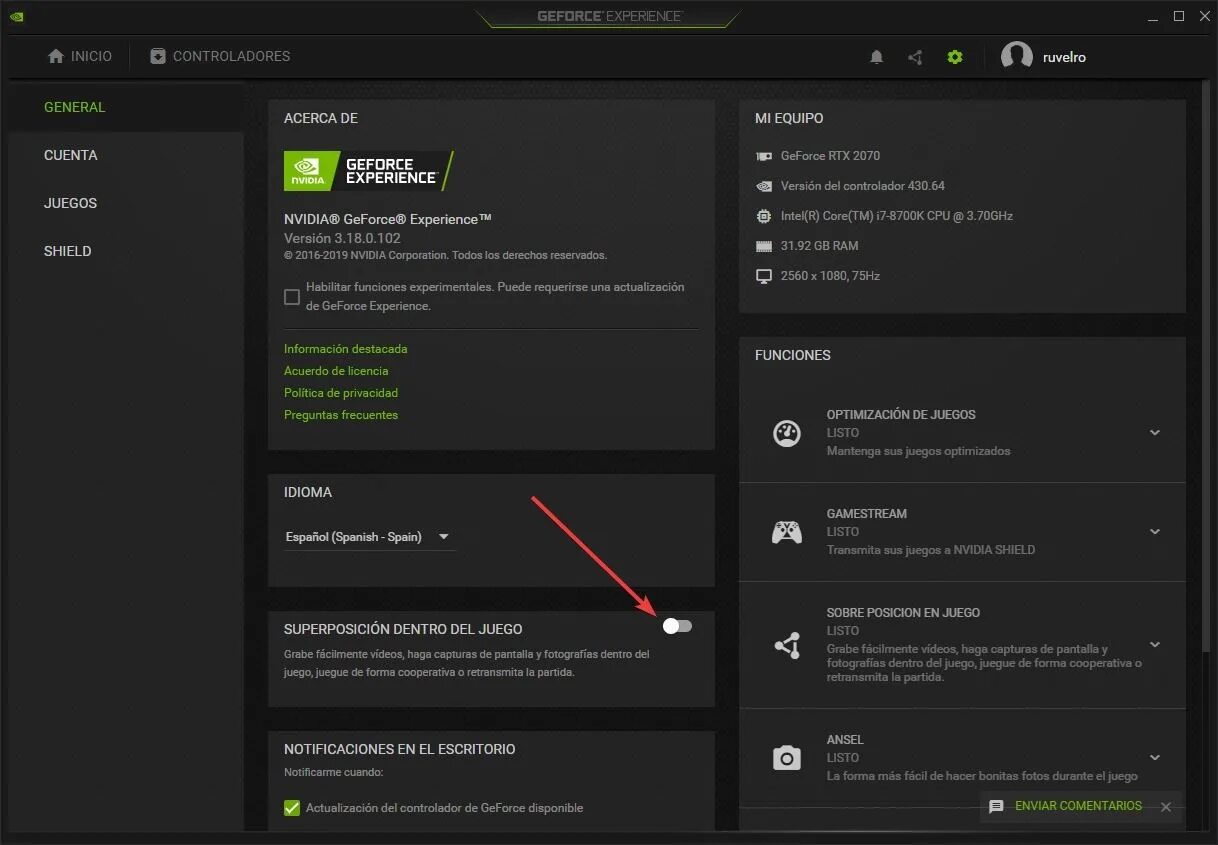Screen dimensions: 1218x845
Task: Click the 'Versión del controlador 430.64' text
Action: 863,186
